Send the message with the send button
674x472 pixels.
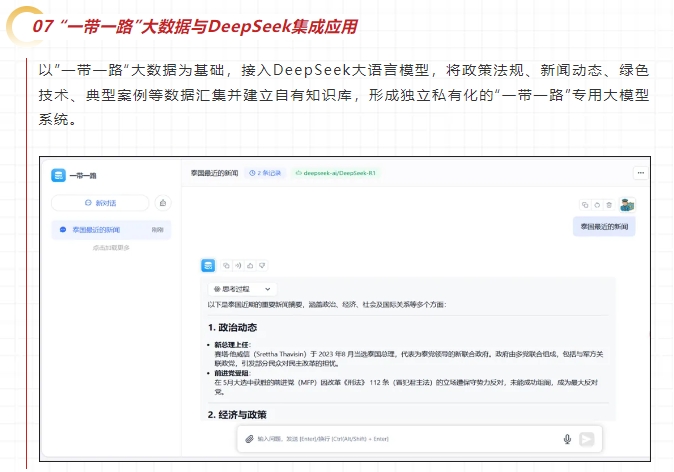pos(587,439)
